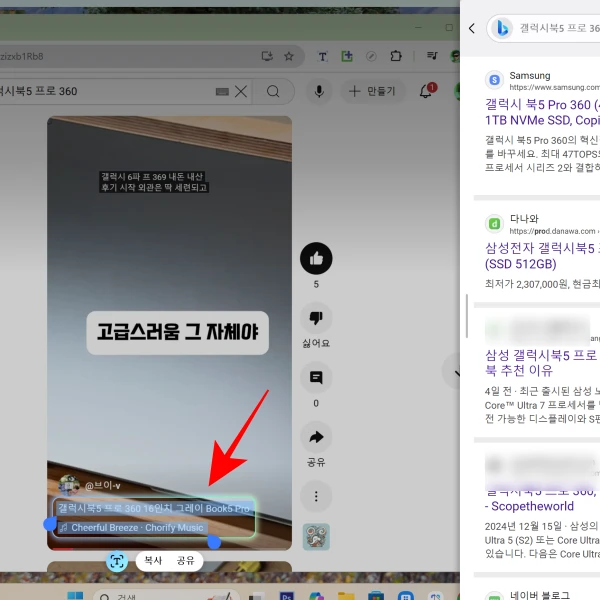Open the 갤럭시 북5 Pro 360 Samsung result
This screenshot has height=600, width=600.
(542, 112)
